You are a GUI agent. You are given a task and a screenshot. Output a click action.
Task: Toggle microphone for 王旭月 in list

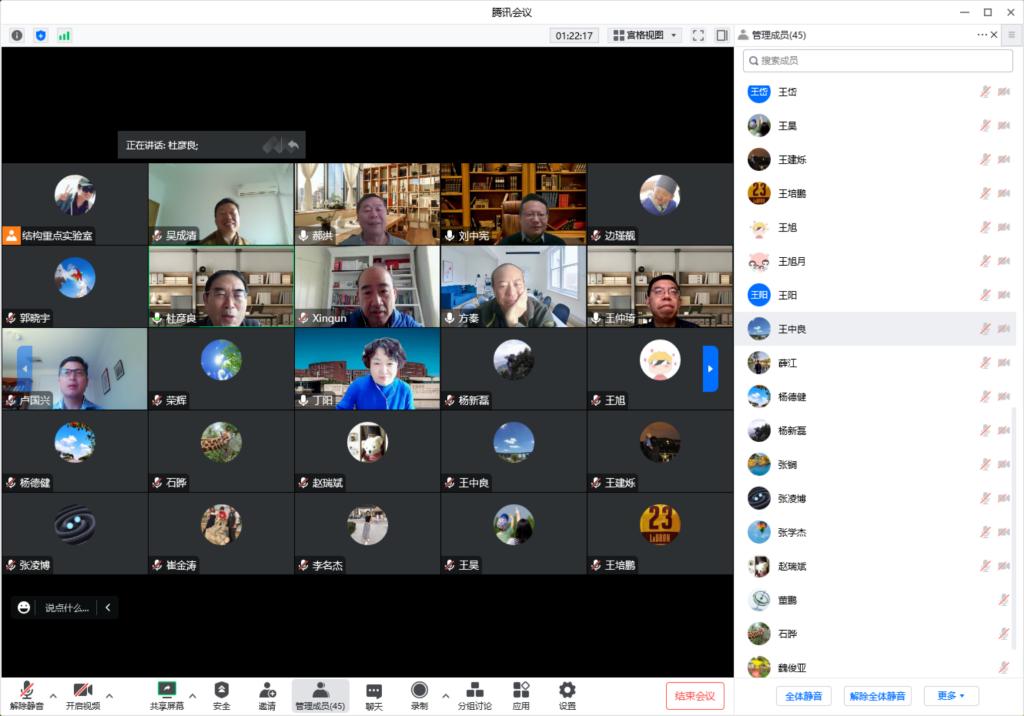[x=985, y=261]
